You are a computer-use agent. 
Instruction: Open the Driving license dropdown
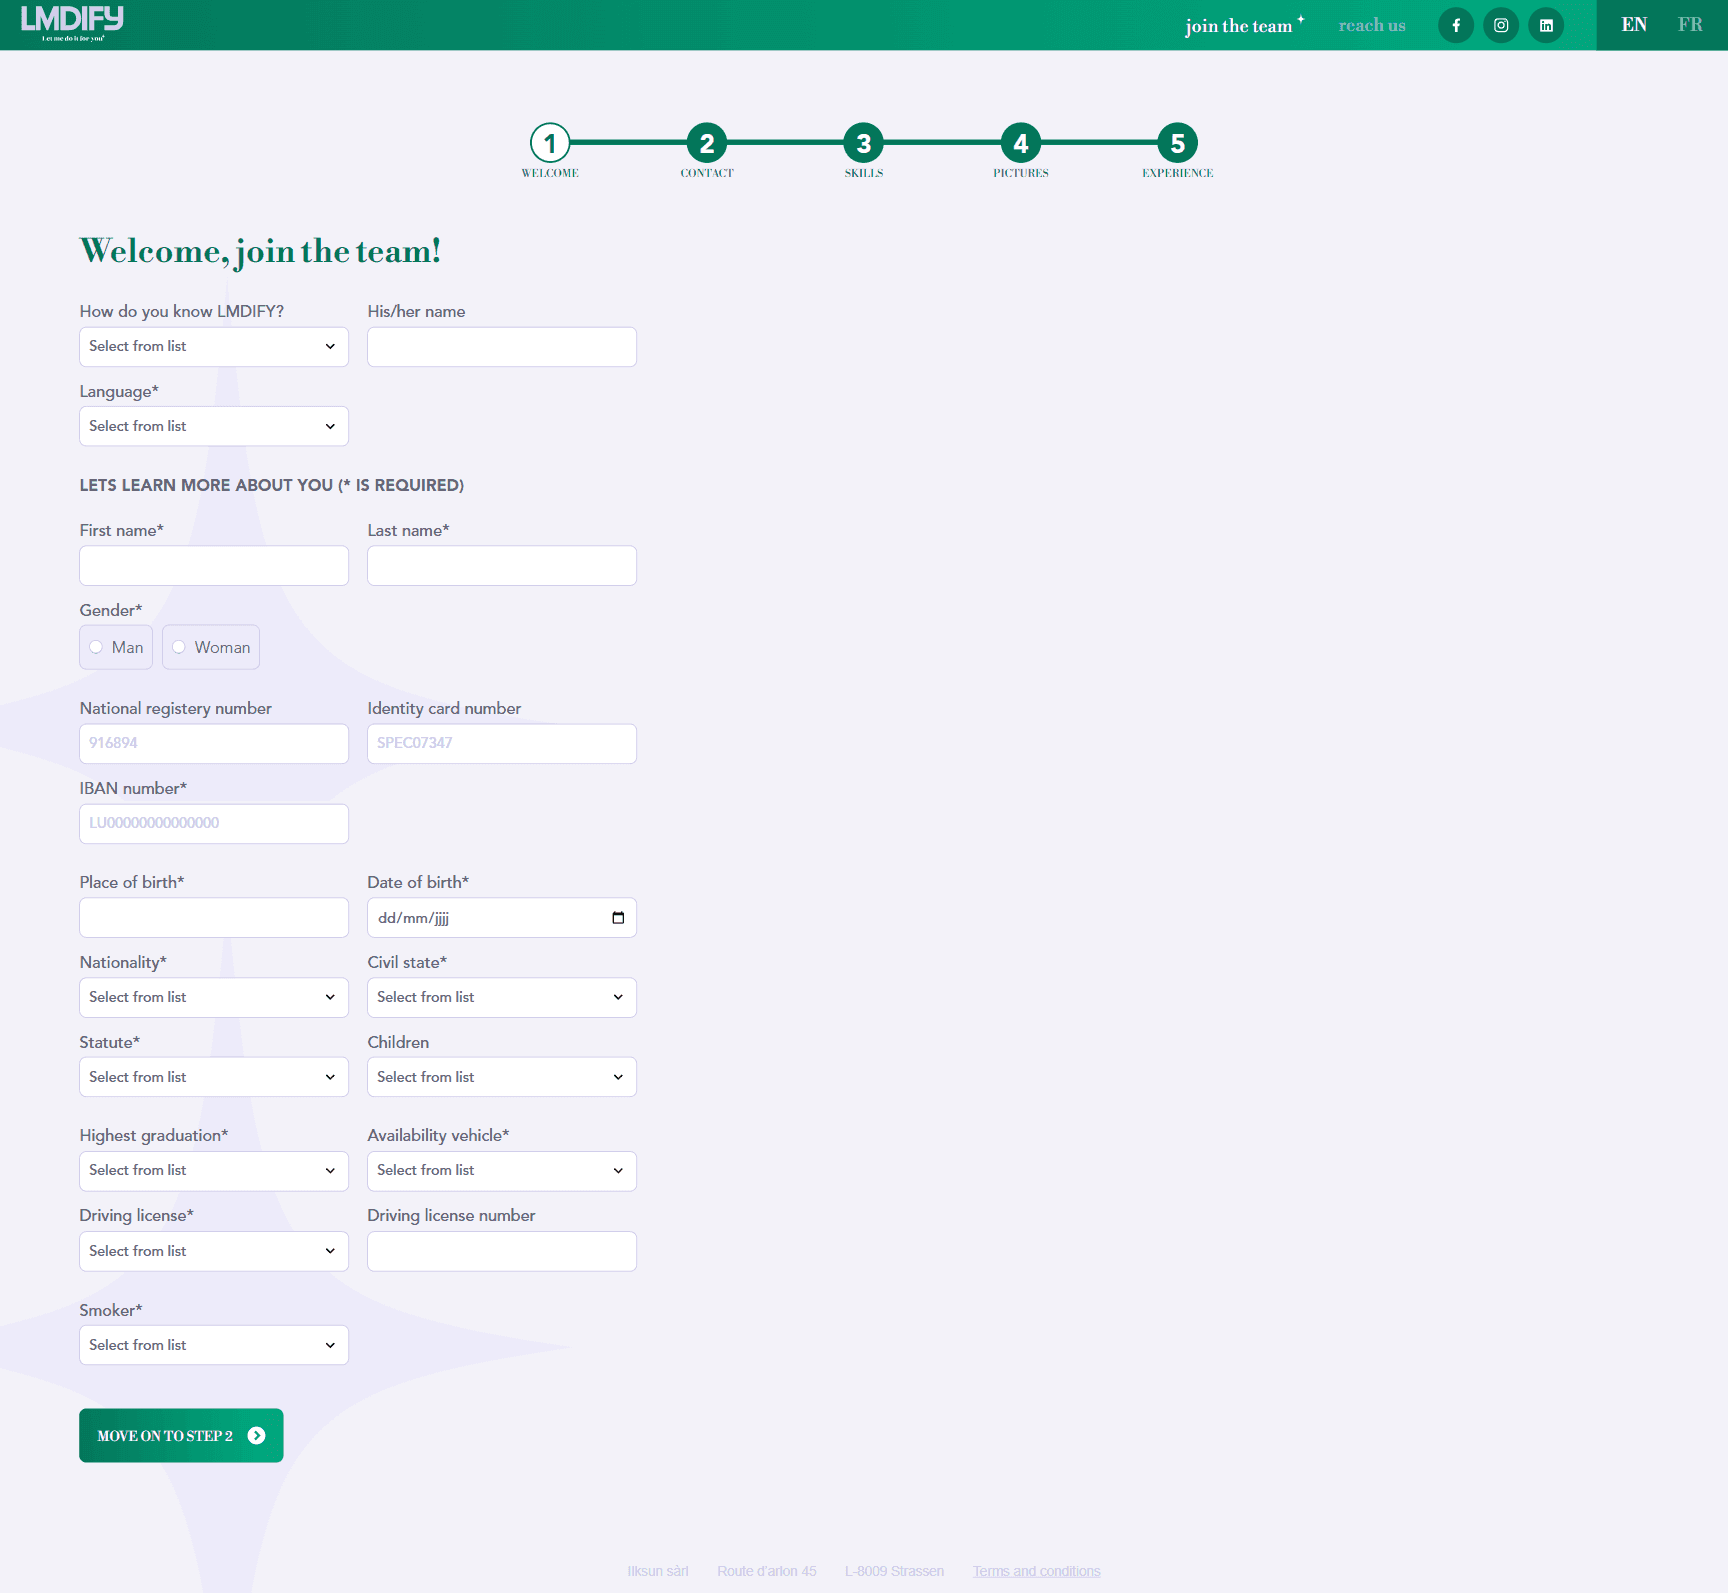[213, 1250]
